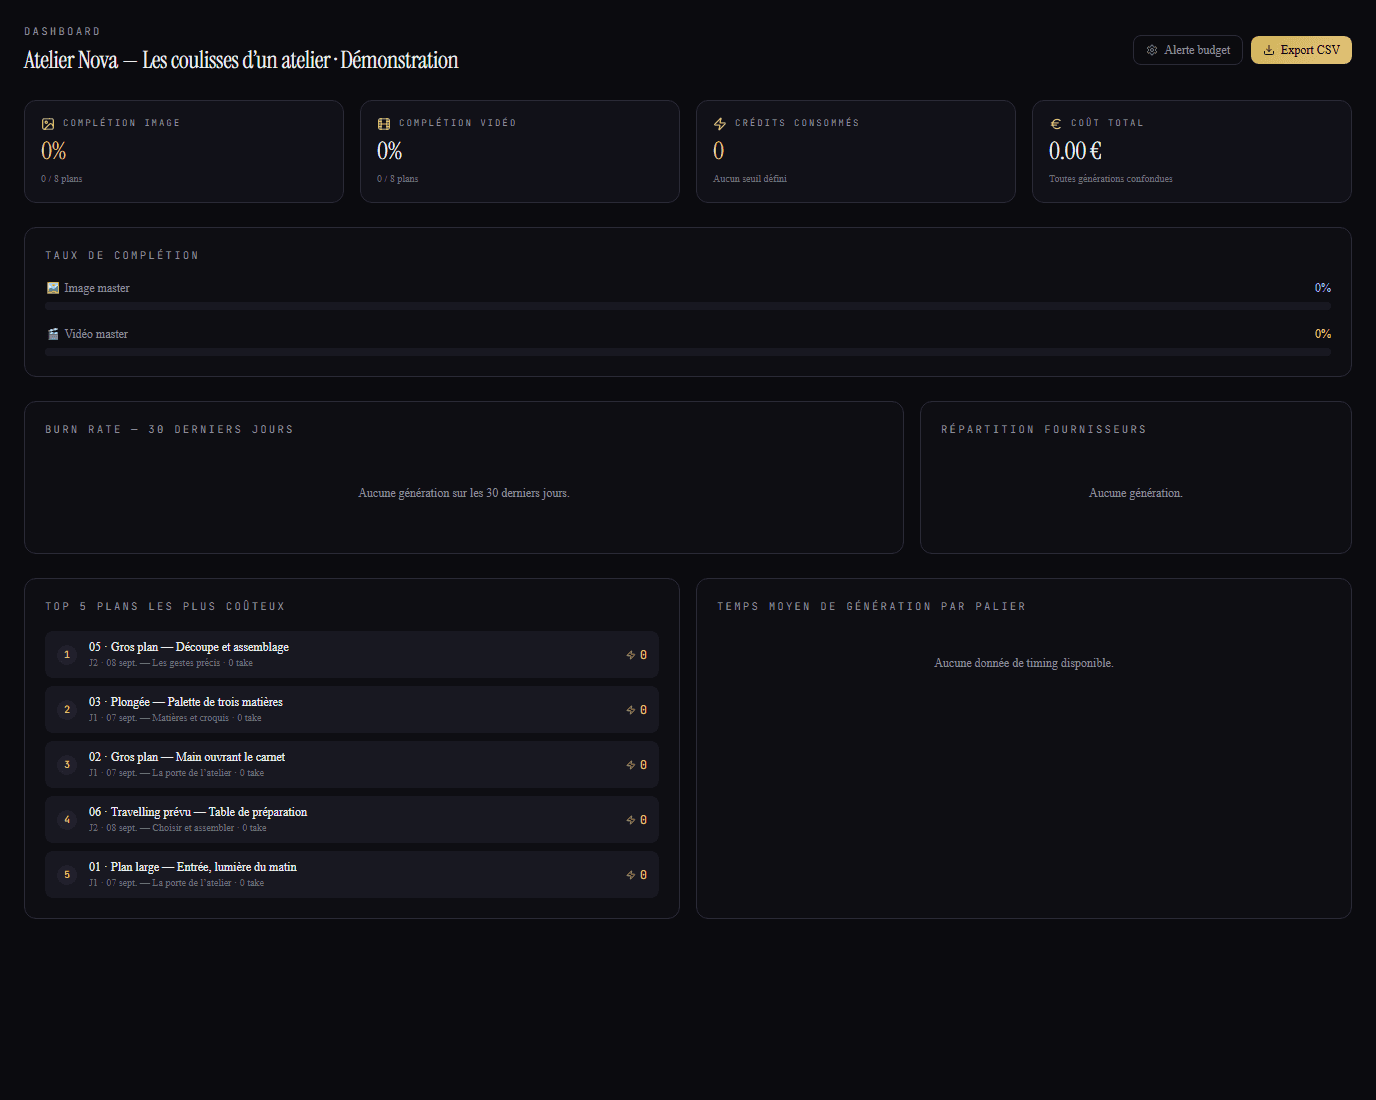Click the 0% value on Image master row
Image resolution: width=1376 pixels, height=1100 pixels.
(x=1323, y=288)
